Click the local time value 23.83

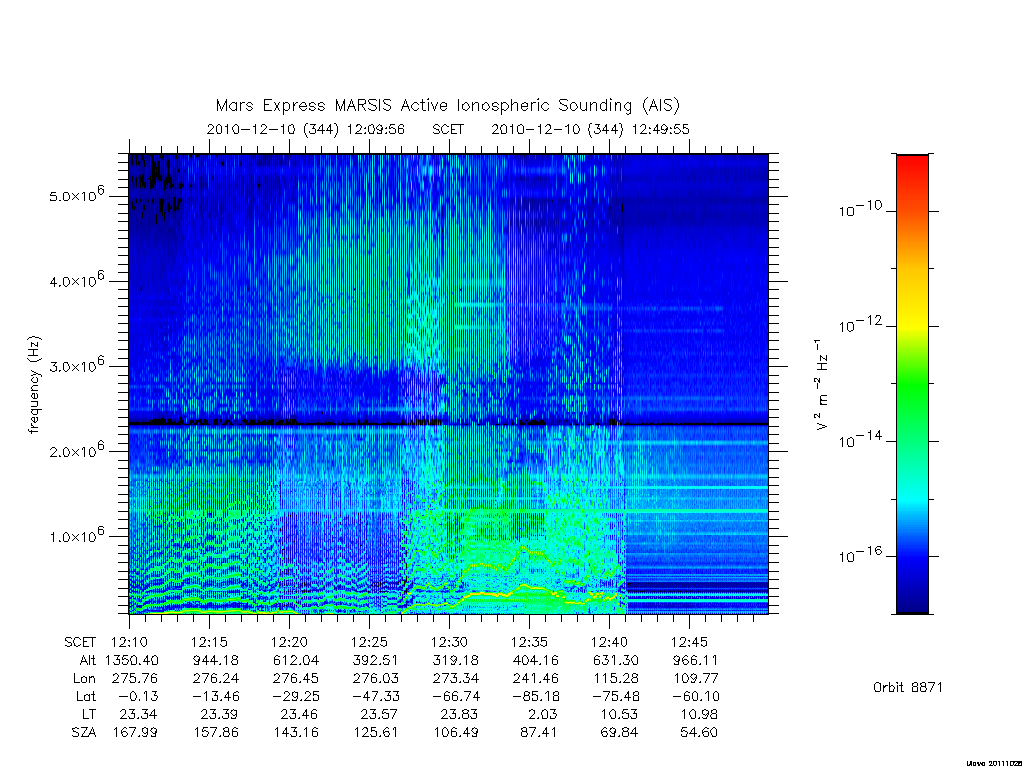pos(458,714)
